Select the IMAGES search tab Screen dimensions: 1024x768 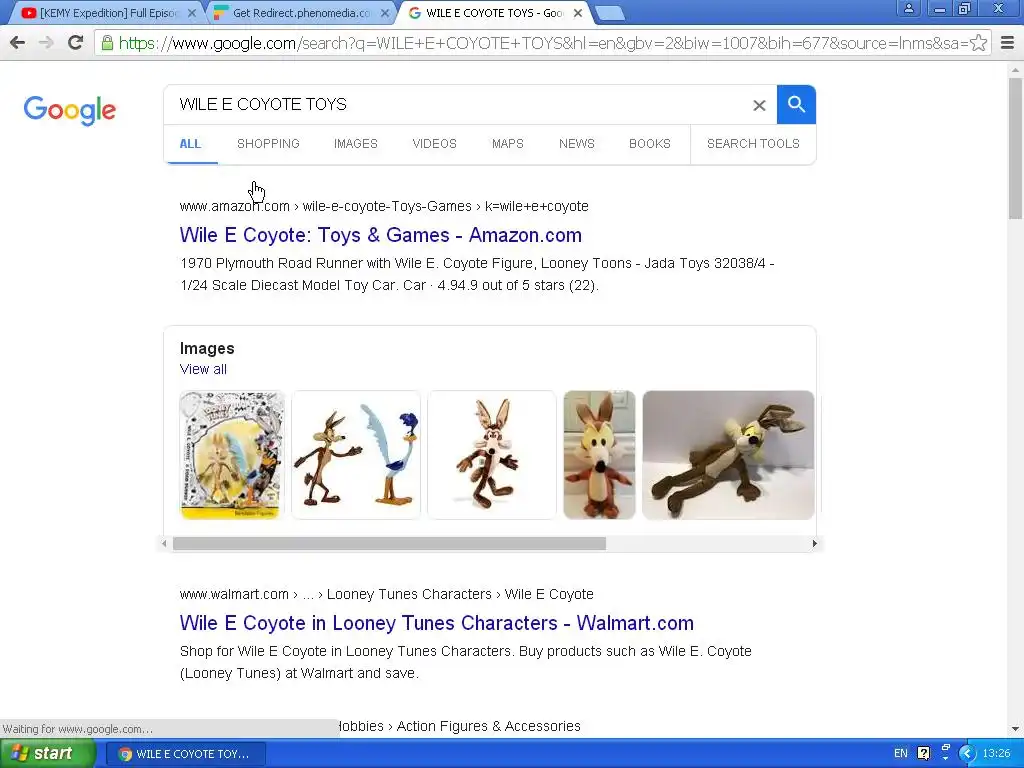(x=356, y=144)
